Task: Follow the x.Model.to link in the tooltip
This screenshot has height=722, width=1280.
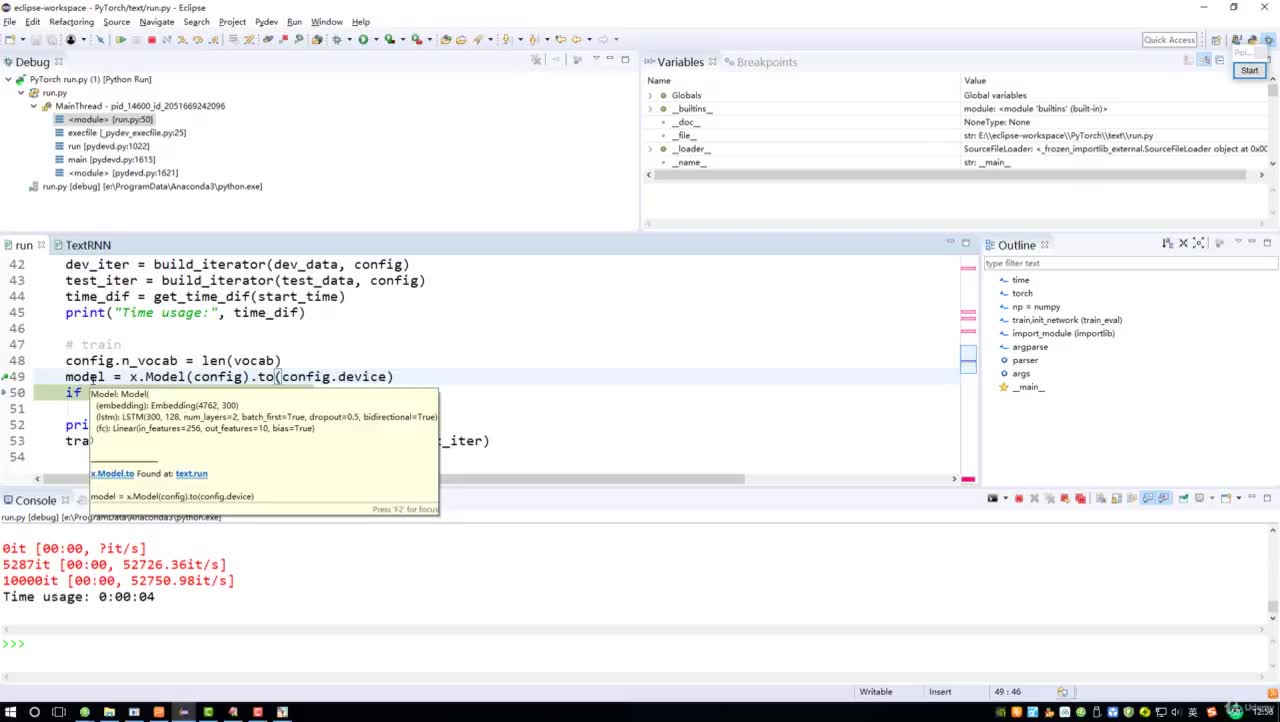Action: [112, 473]
